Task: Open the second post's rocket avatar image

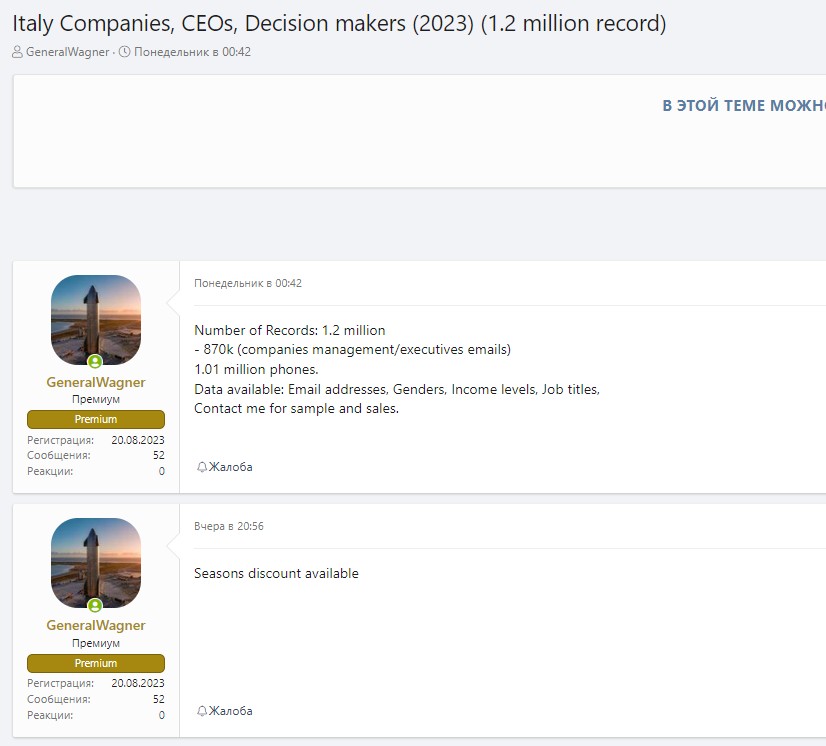Action: pyautogui.click(x=95, y=563)
